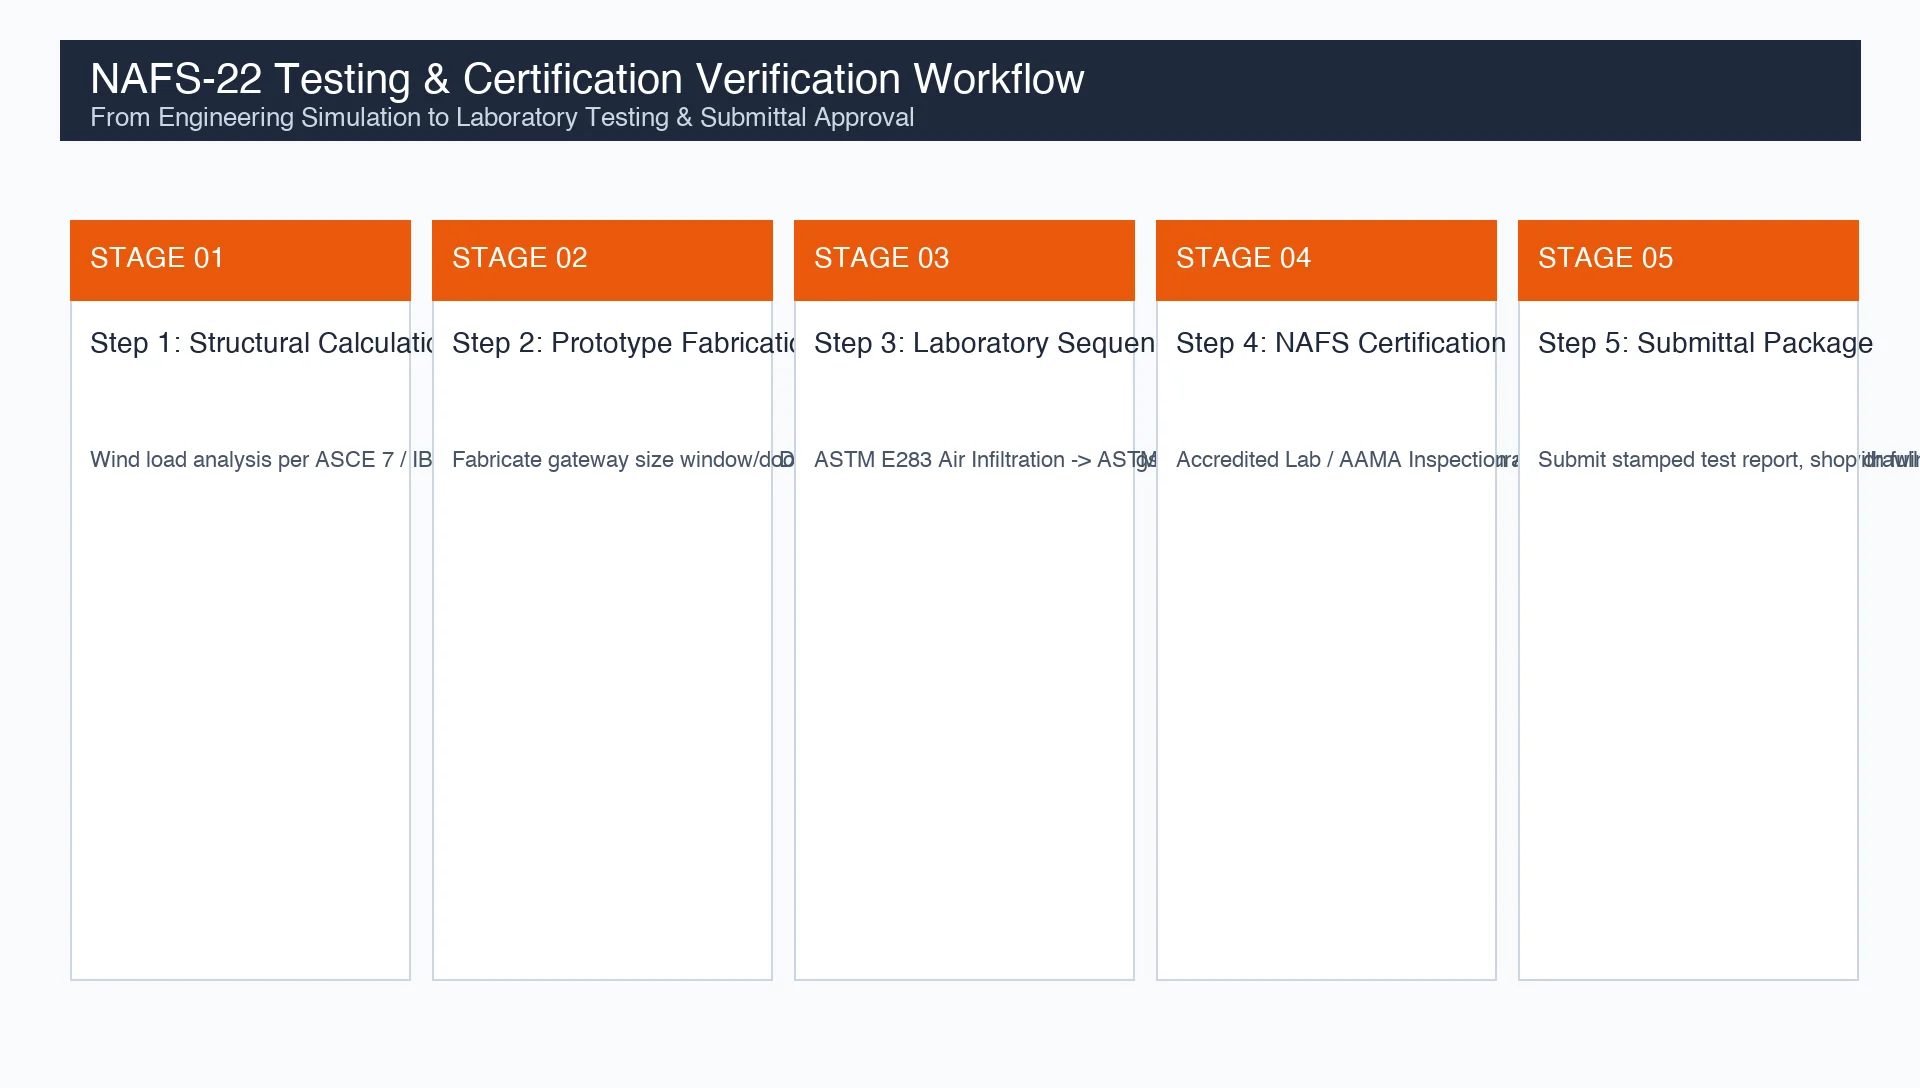
Task: Click the Wind load analysis per ASCE 7 text
Action: (x=261, y=460)
